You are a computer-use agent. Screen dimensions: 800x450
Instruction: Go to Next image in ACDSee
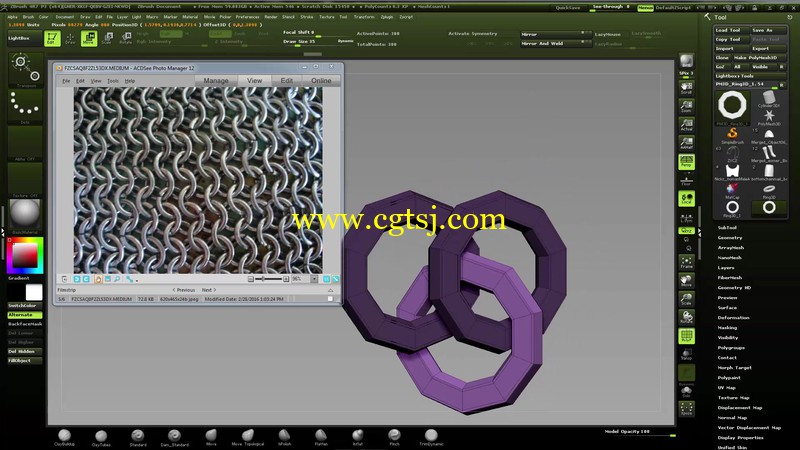tap(209, 290)
